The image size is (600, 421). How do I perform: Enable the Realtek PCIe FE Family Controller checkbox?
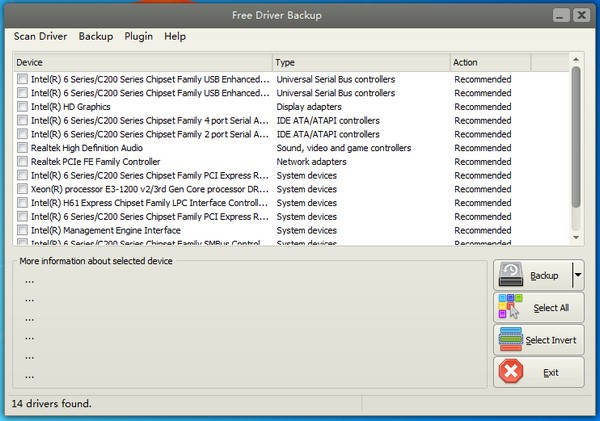(22, 161)
